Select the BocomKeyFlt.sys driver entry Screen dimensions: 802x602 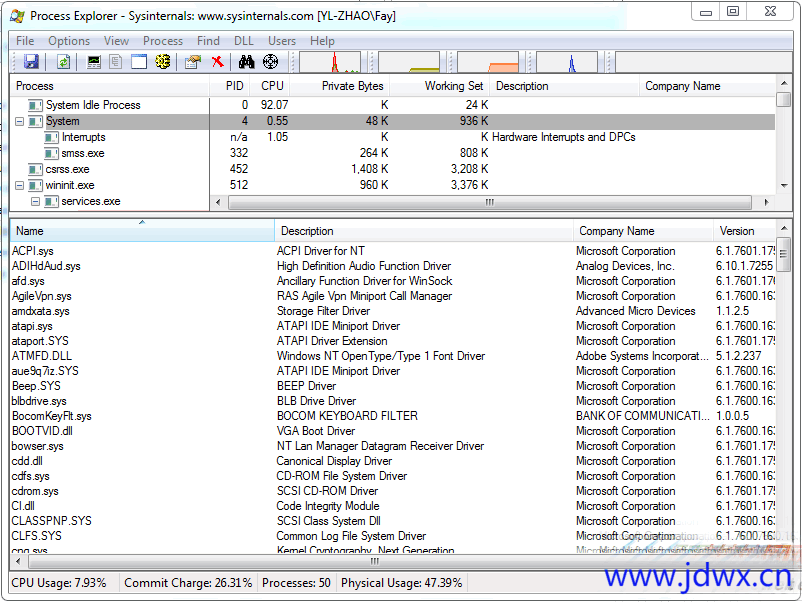(52, 416)
